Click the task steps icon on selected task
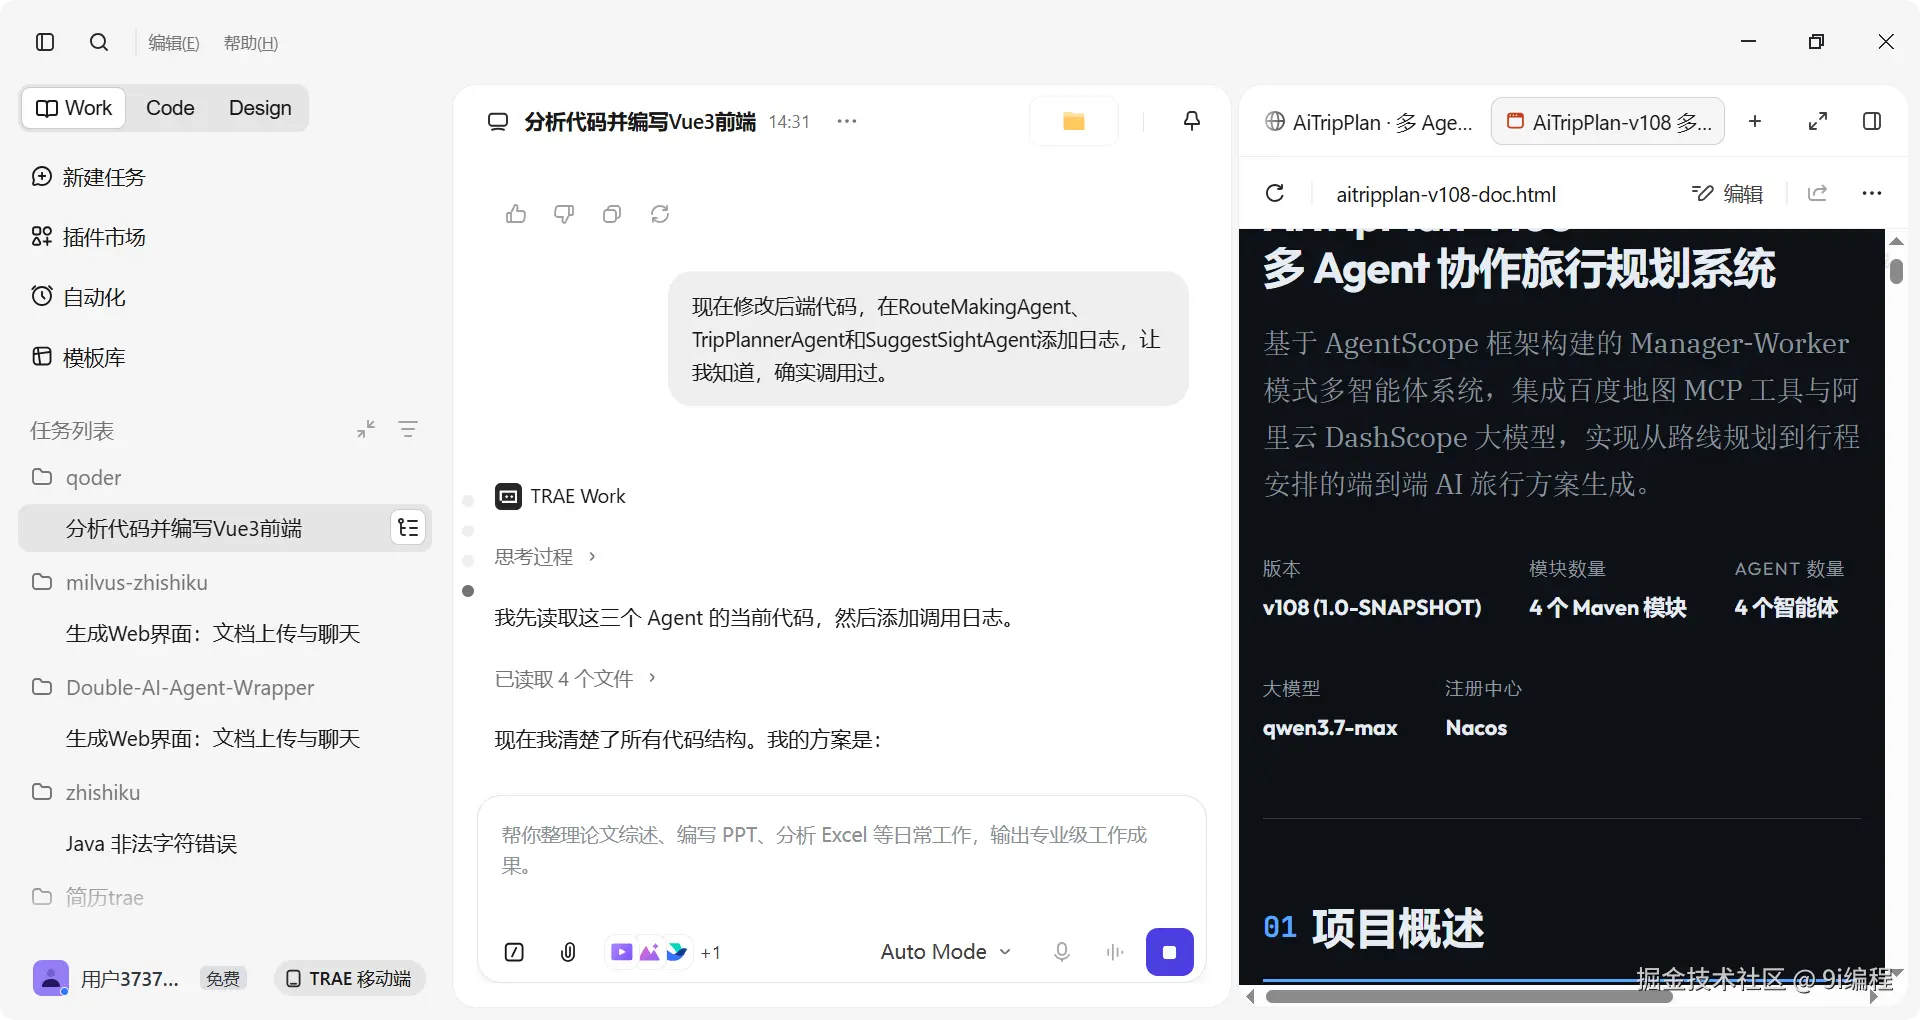 click(x=408, y=528)
